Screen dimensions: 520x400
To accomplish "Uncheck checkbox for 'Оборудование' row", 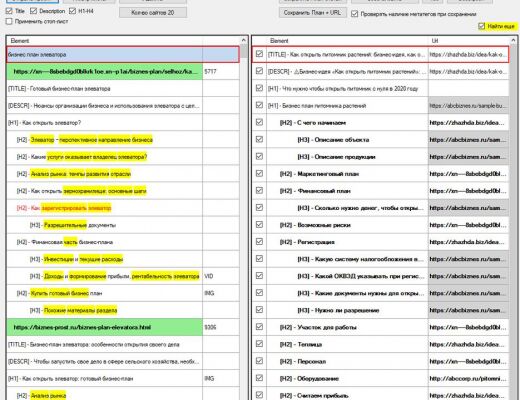I will point(259,378).
